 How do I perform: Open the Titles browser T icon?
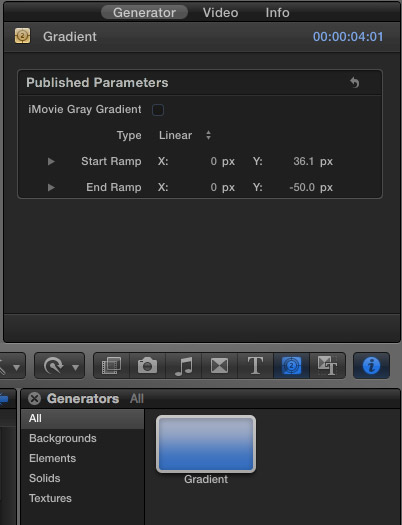pyautogui.click(x=255, y=365)
